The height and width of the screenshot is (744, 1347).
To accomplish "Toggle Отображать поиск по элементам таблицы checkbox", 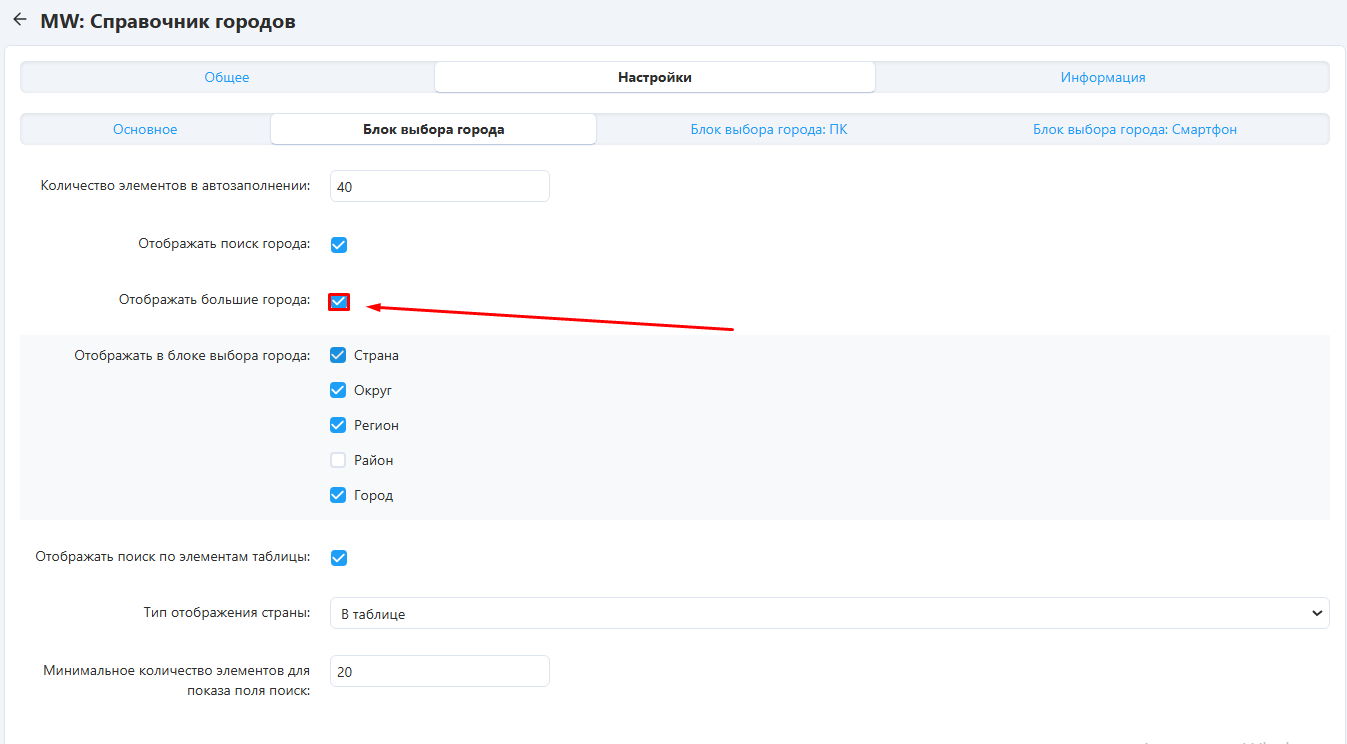I will (x=339, y=558).
